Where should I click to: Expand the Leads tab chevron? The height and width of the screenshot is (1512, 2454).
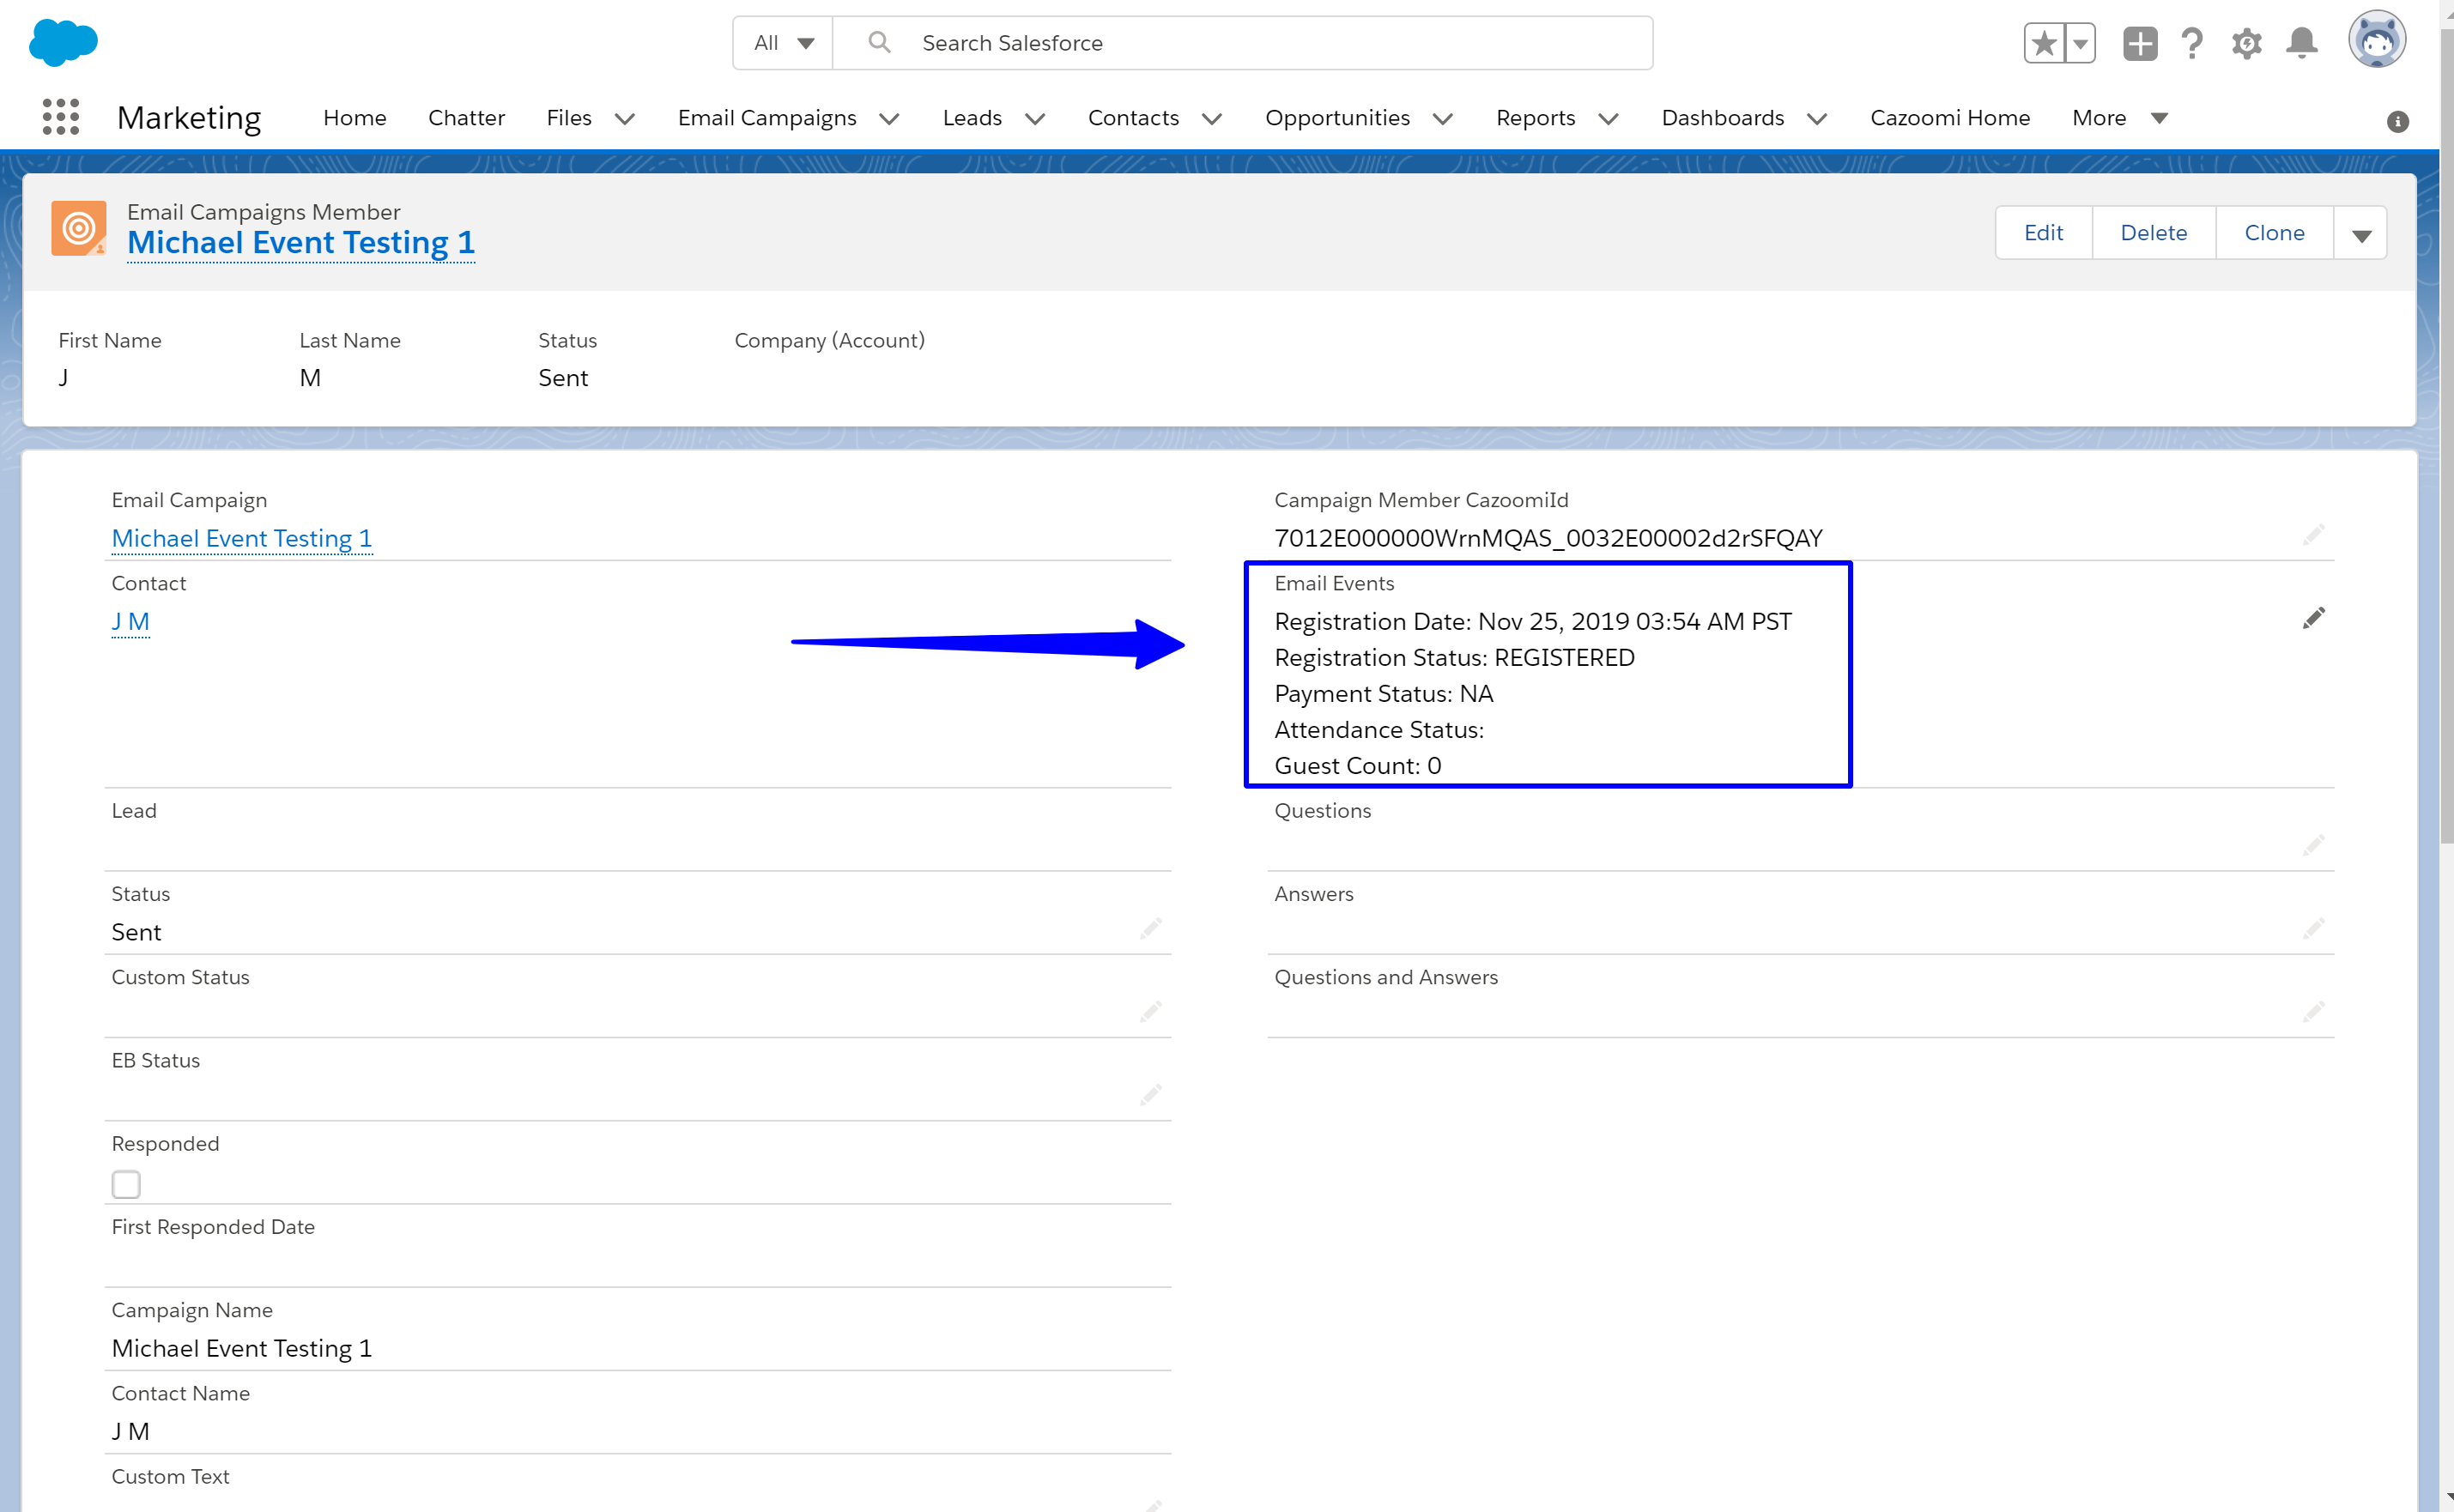pos(1035,119)
